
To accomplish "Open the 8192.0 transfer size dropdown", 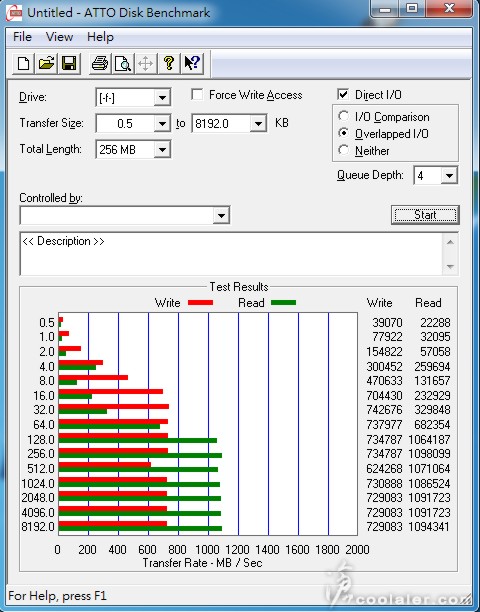I will tap(258, 124).
